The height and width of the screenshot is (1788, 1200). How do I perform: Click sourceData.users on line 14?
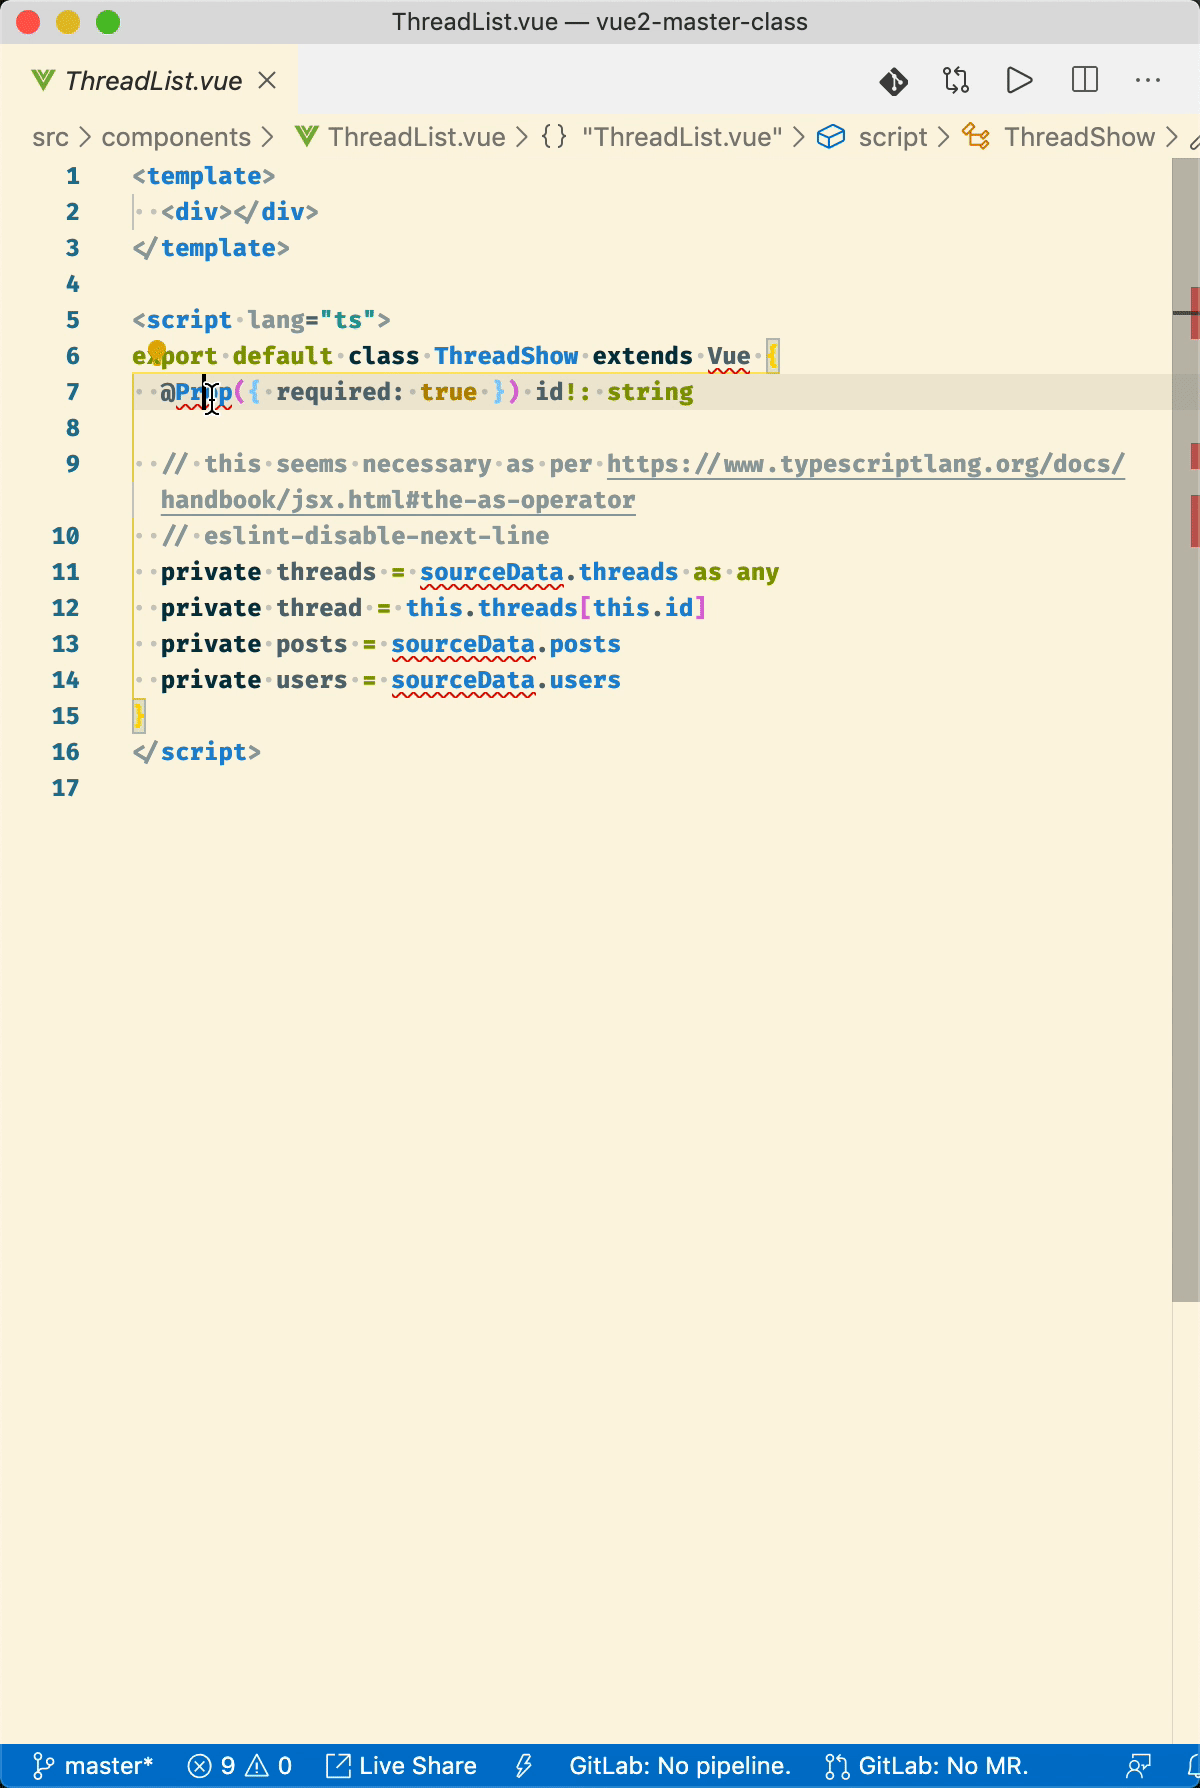pyautogui.click(x=506, y=680)
